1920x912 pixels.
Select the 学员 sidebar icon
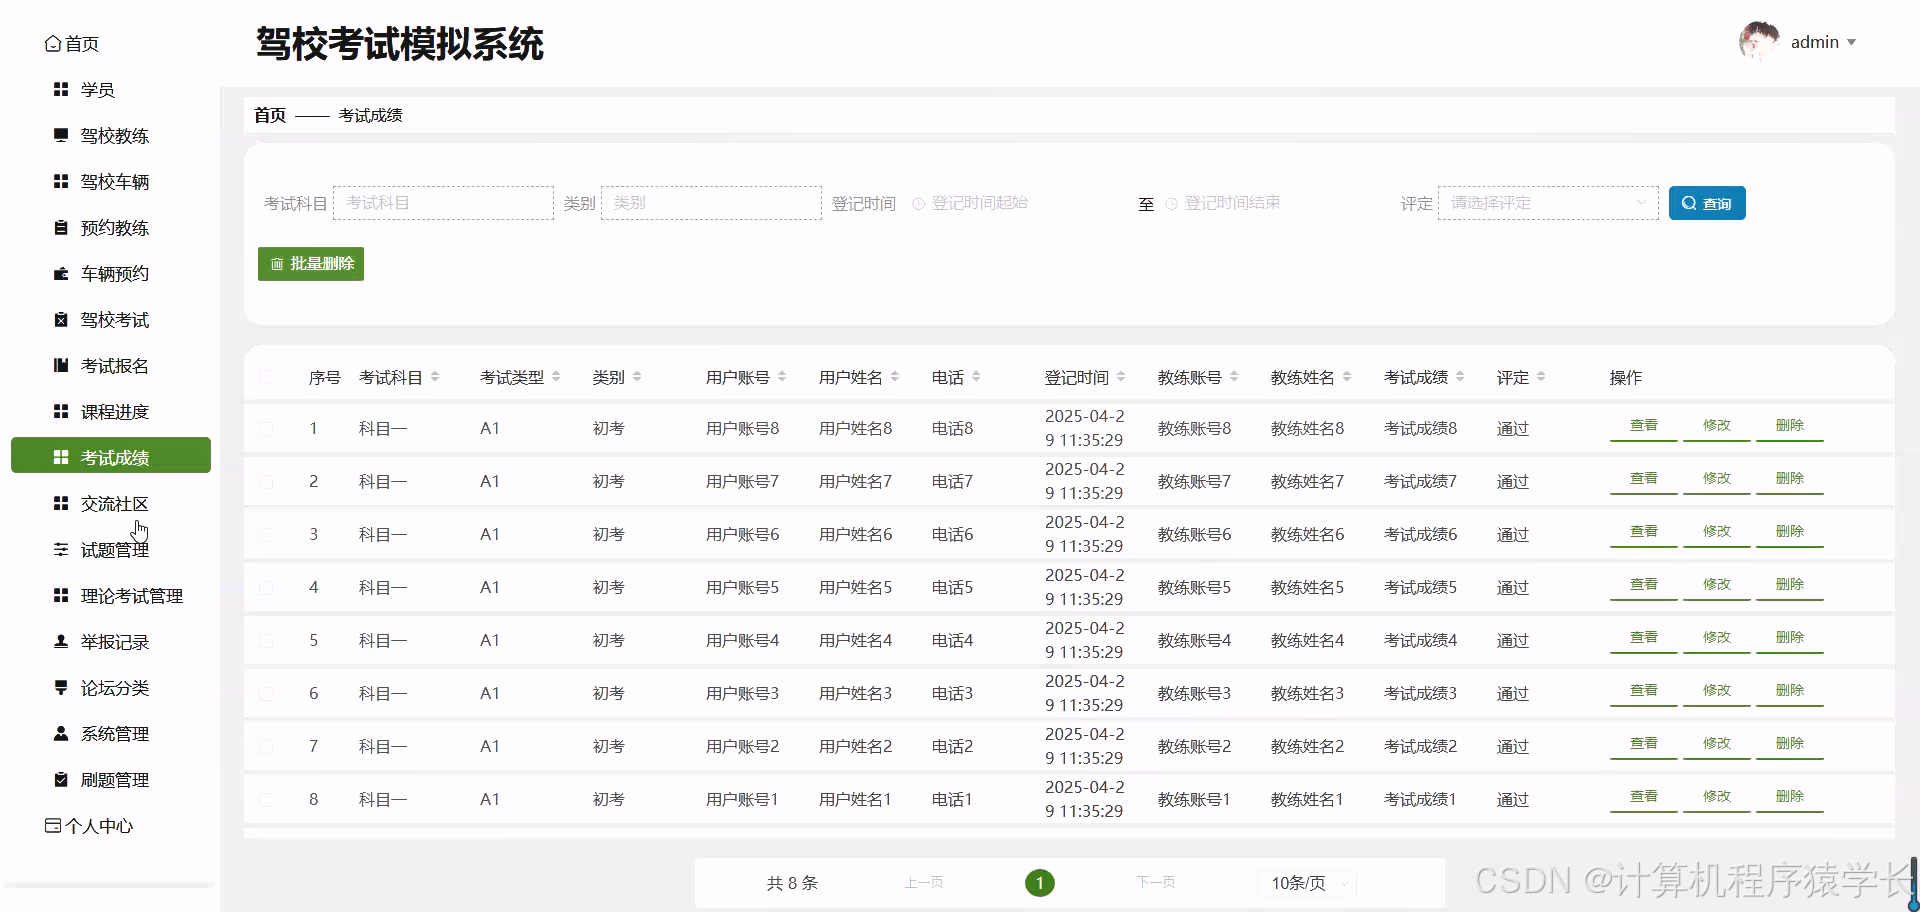click(60, 89)
